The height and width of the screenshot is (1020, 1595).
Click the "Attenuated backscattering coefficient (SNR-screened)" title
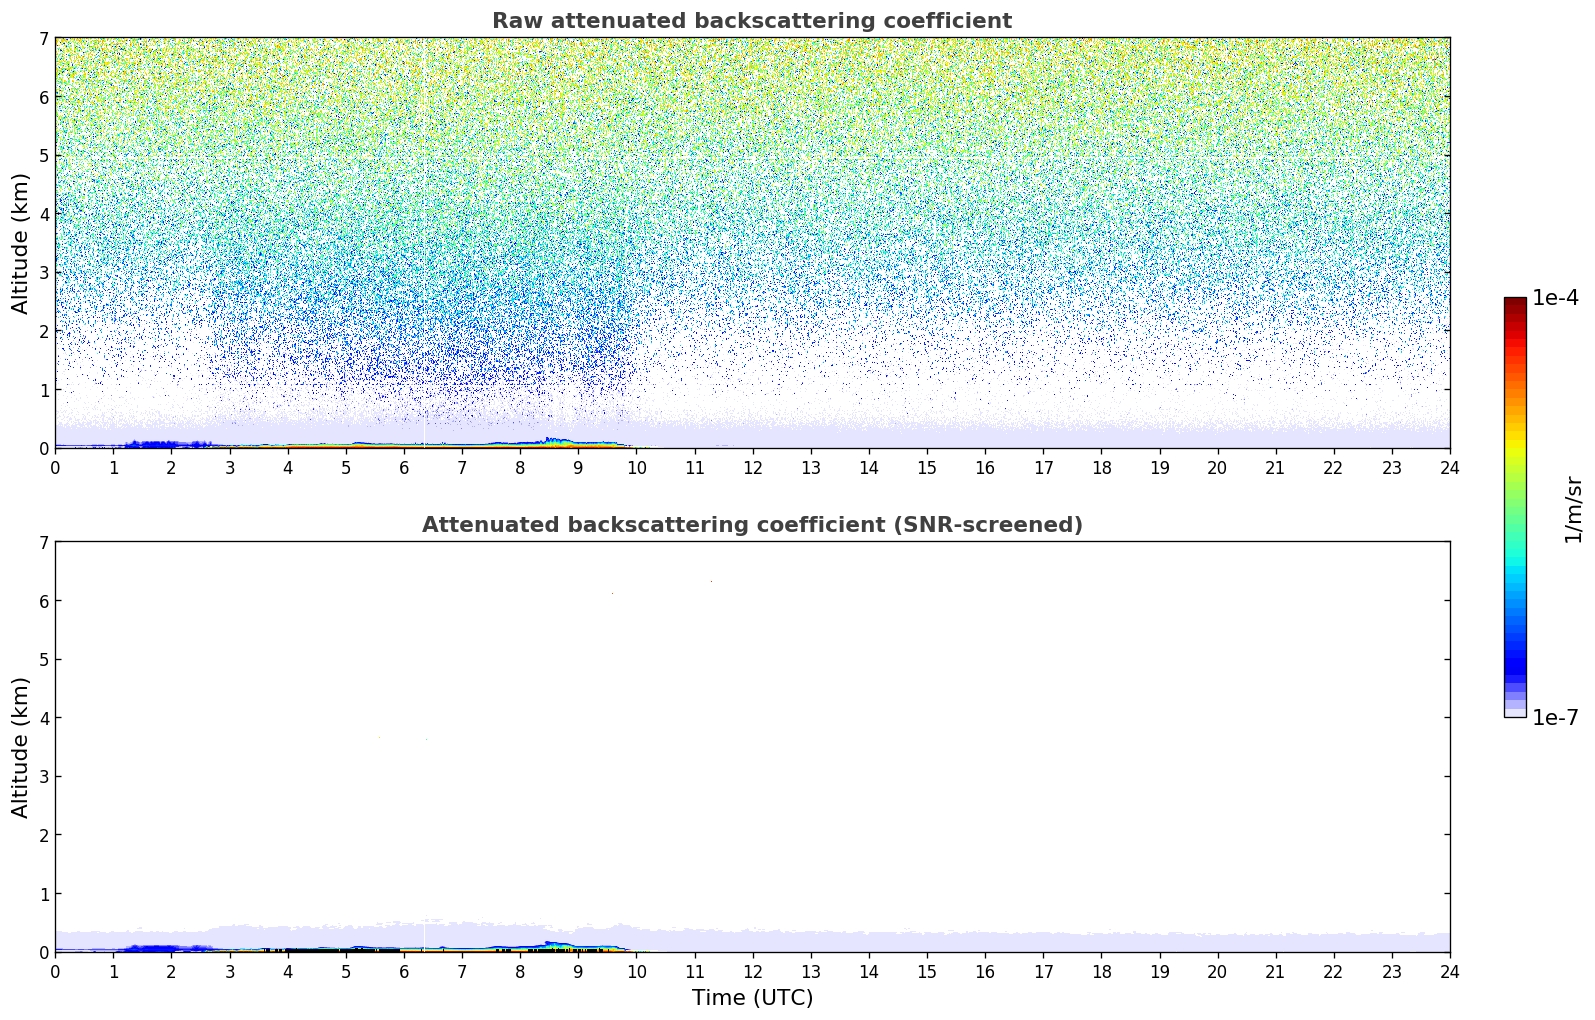coord(751,525)
